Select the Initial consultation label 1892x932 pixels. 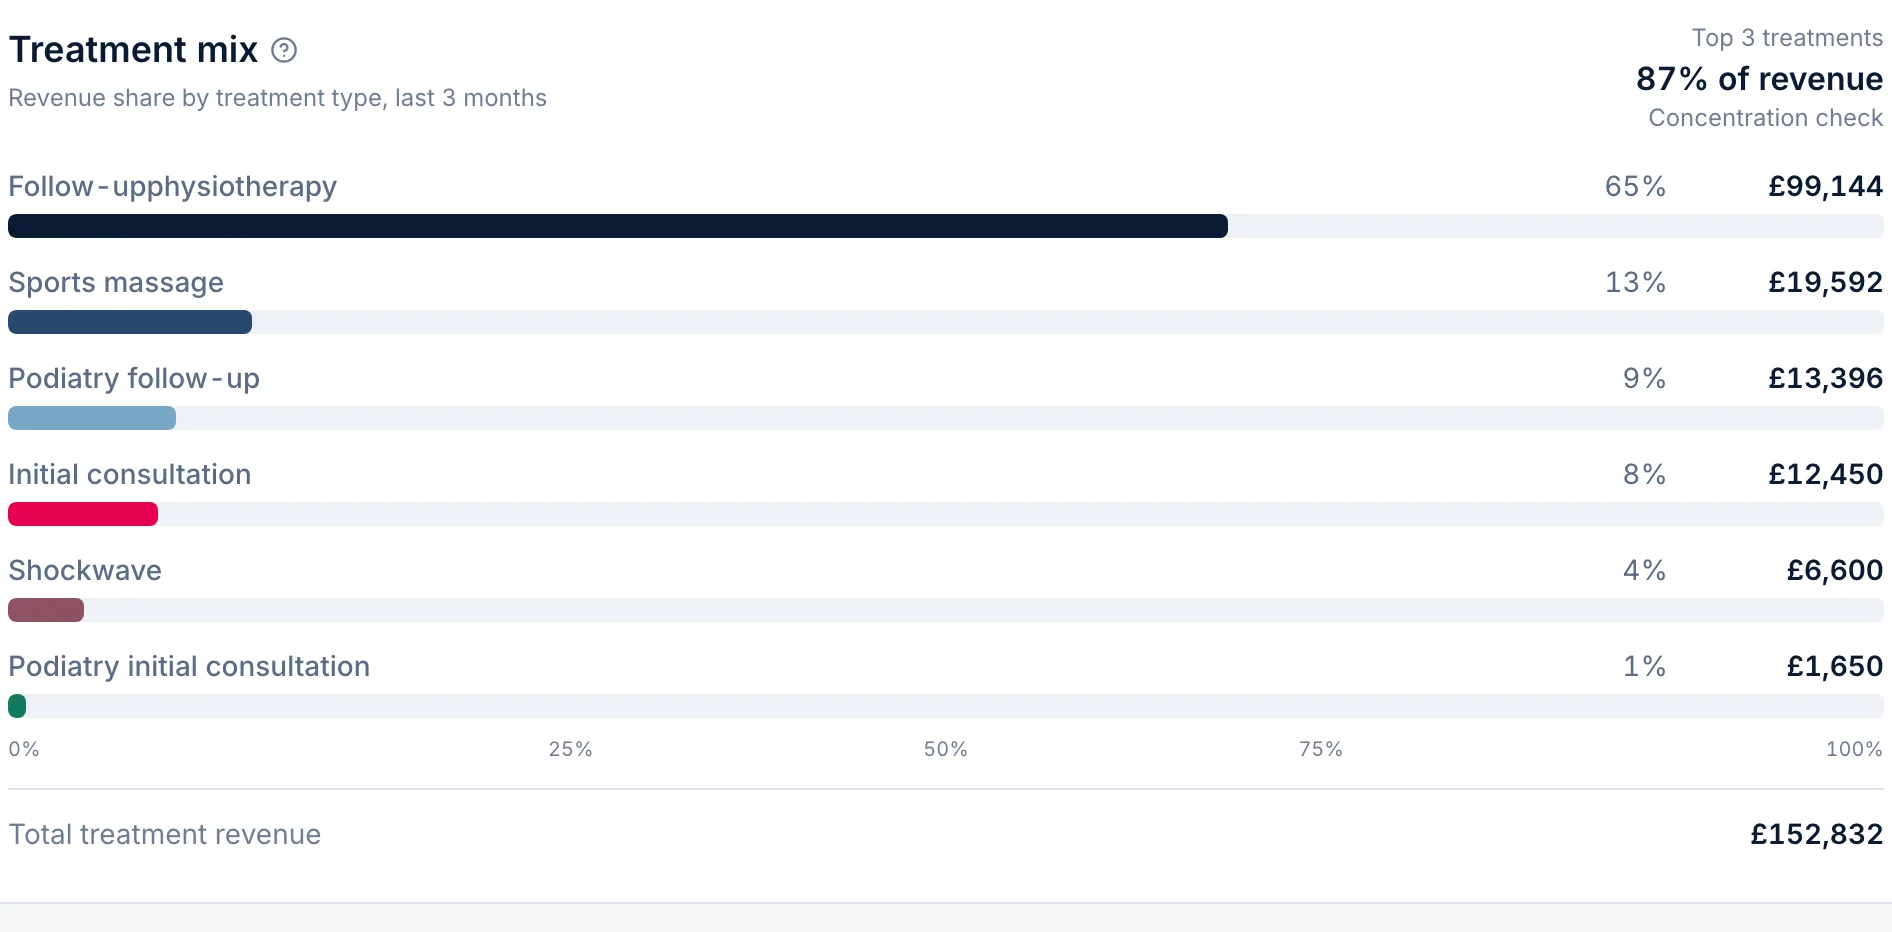[x=130, y=474]
